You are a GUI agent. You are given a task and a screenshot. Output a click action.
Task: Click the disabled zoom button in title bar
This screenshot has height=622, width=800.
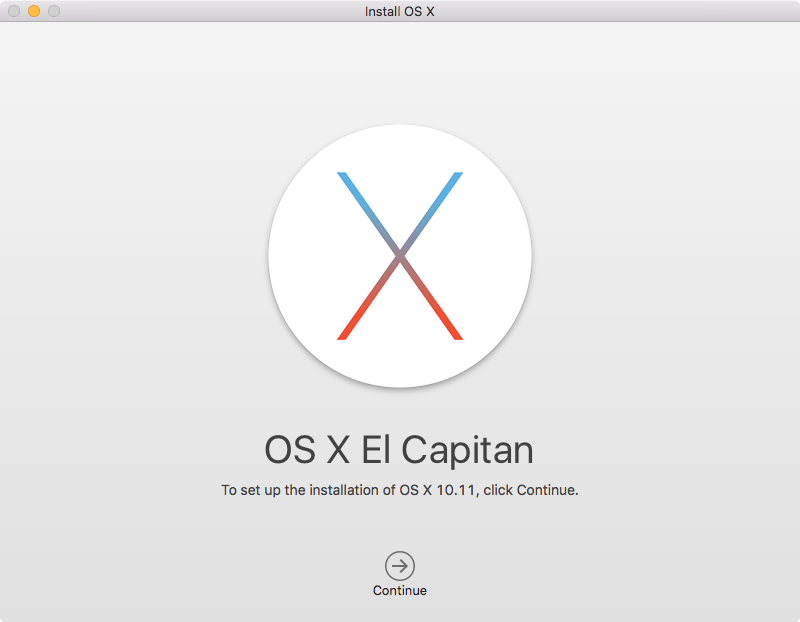coord(54,11)
